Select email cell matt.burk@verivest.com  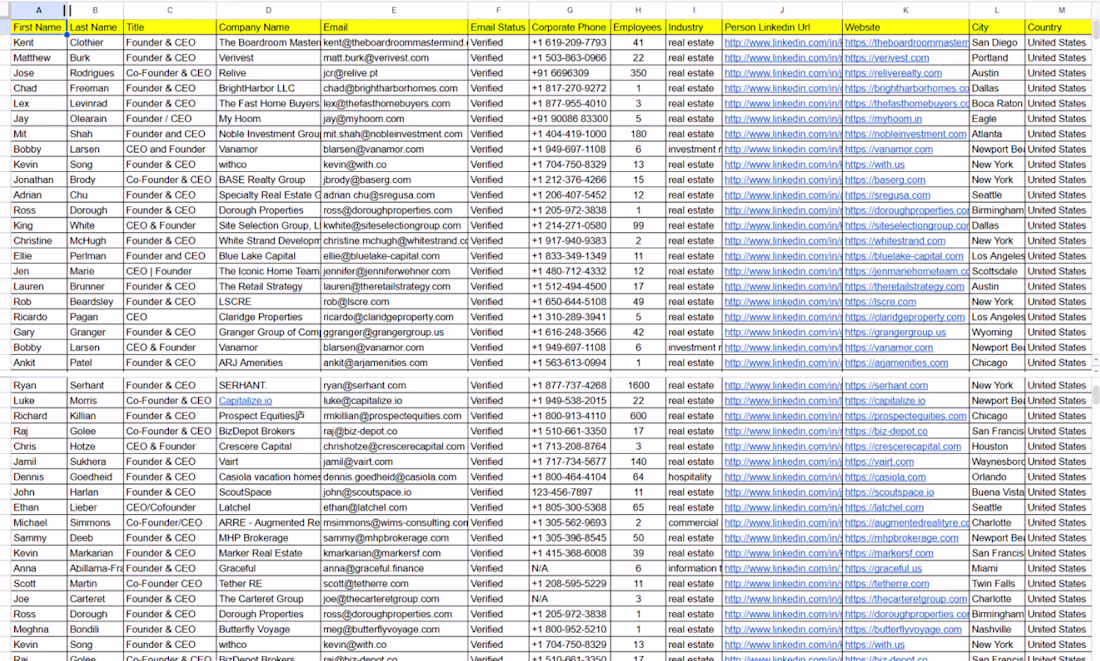click(394, 58)
